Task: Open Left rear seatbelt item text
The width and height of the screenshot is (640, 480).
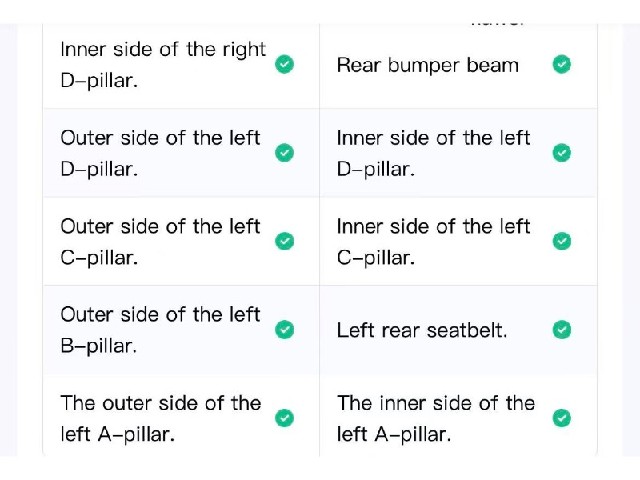Action: (422, 330)
